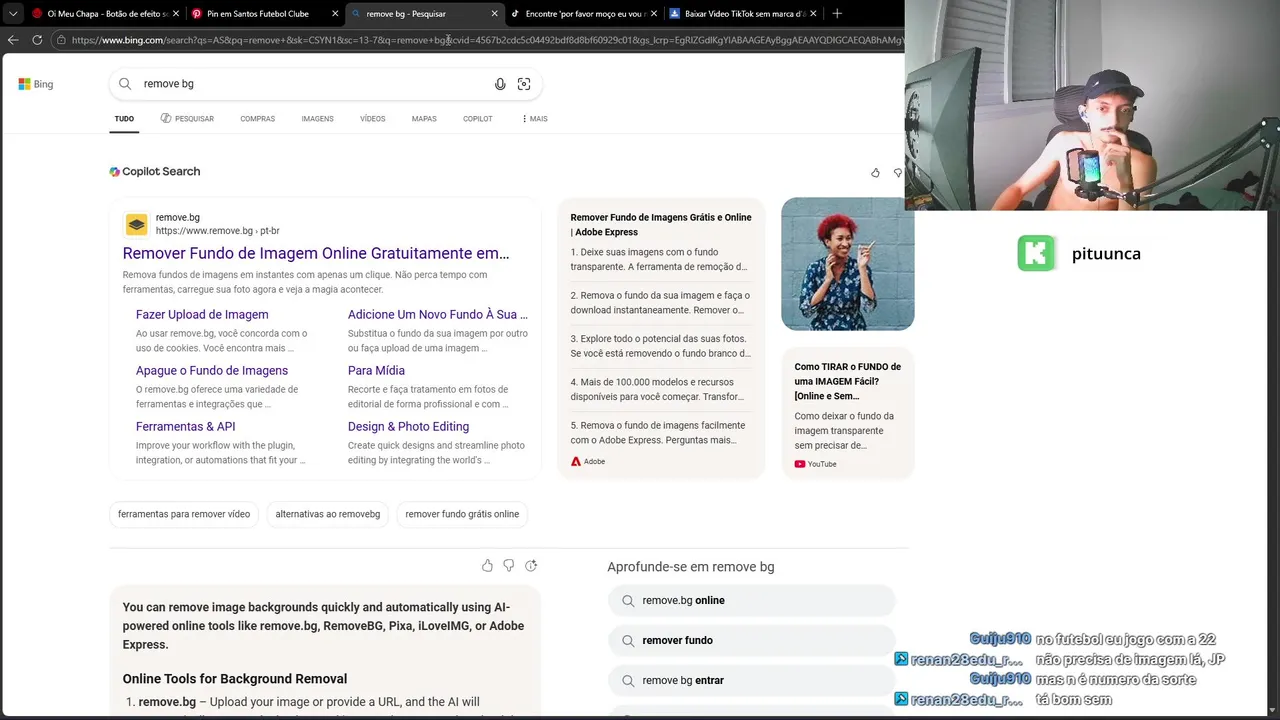Screen dimensions: 1280x720
Task: Open a new browser tab
Action: (x=837, y=14)
